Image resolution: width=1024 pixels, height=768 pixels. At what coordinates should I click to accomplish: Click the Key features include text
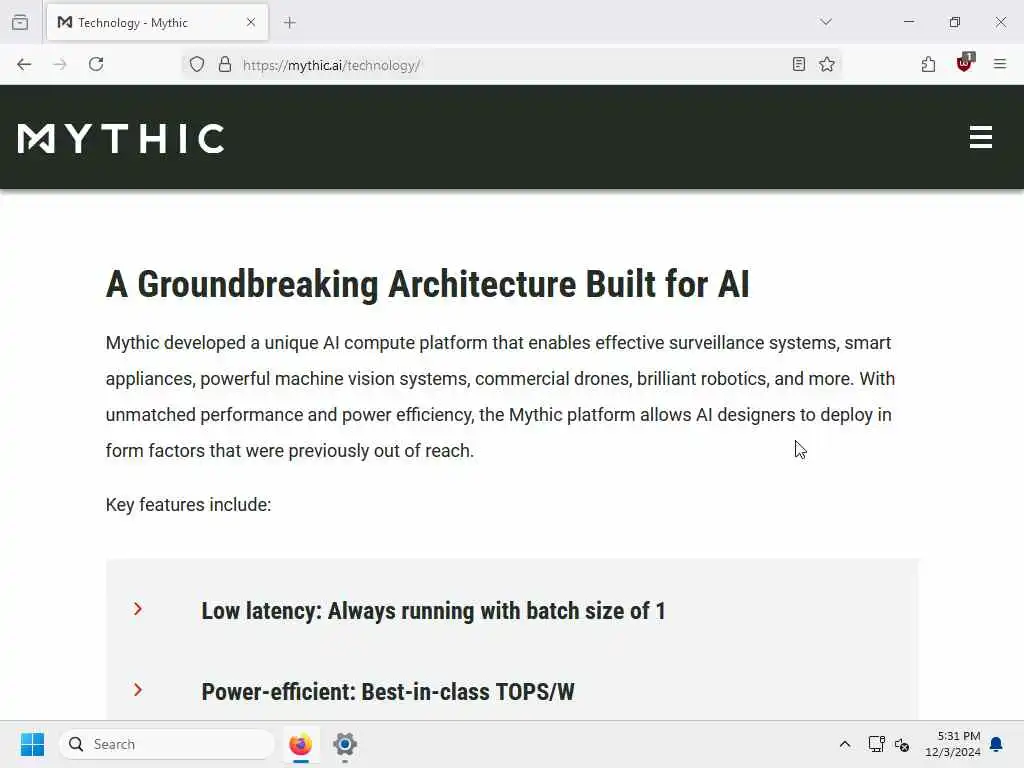tap(188, 505)
